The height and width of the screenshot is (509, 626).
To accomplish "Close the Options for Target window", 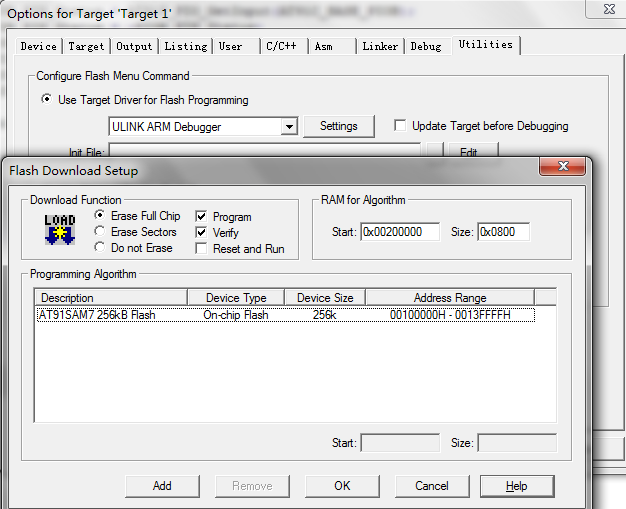I will pyautogui.click(x=608, y=9).
